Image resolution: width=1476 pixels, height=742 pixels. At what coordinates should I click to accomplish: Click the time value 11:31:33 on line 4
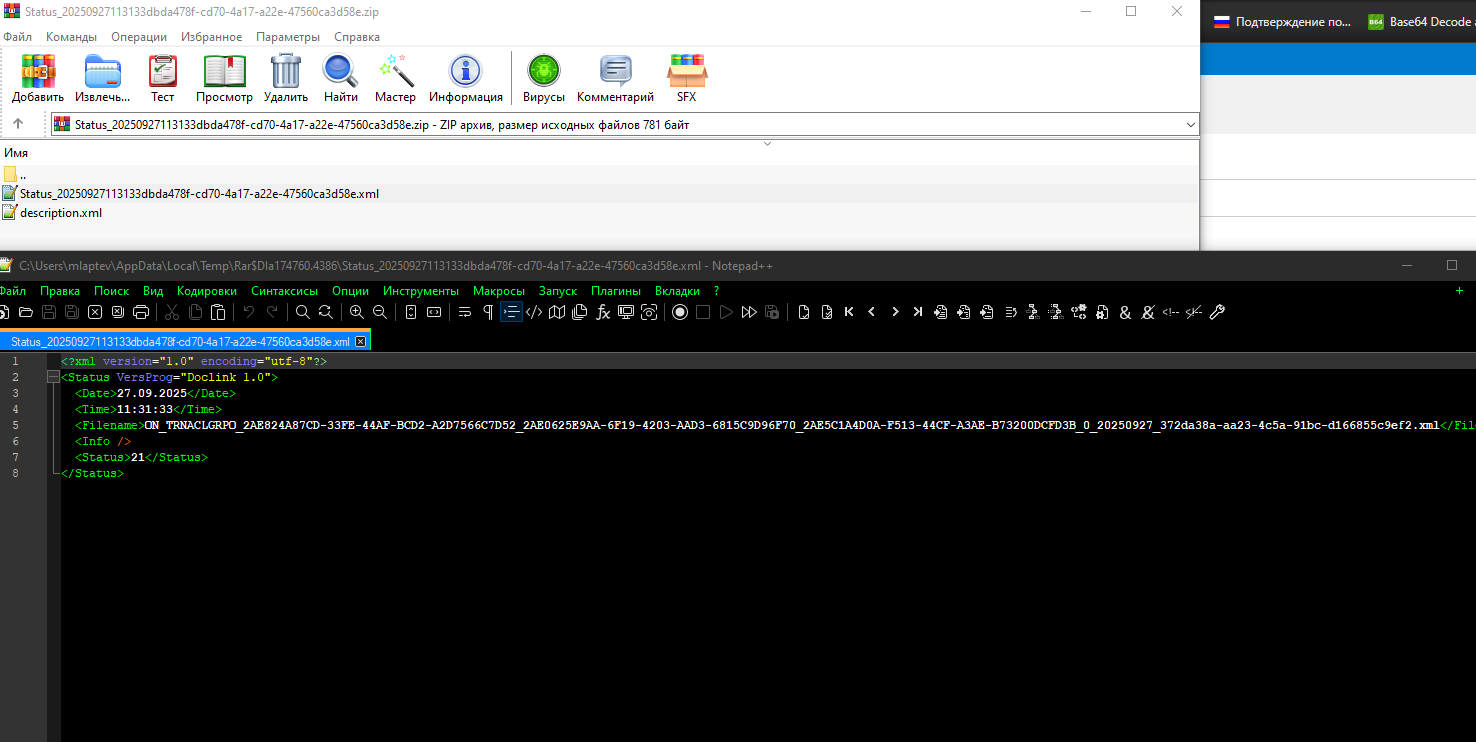click(x=145, y=409)
